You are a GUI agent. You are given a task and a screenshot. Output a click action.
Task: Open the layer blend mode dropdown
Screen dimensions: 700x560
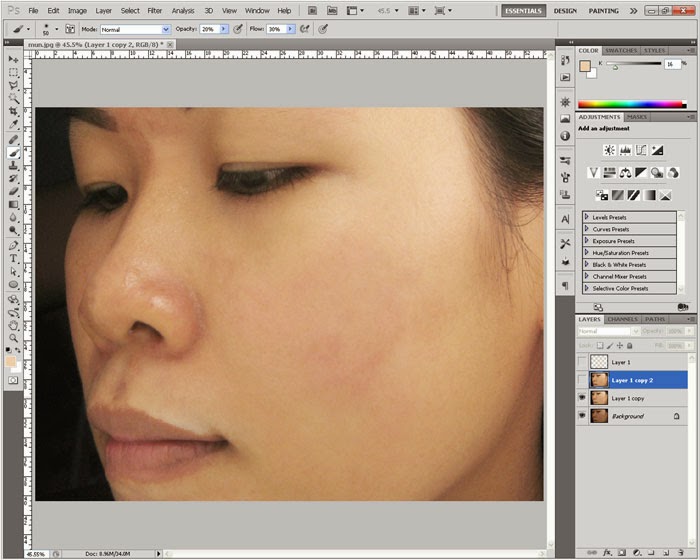click(608, 331)
